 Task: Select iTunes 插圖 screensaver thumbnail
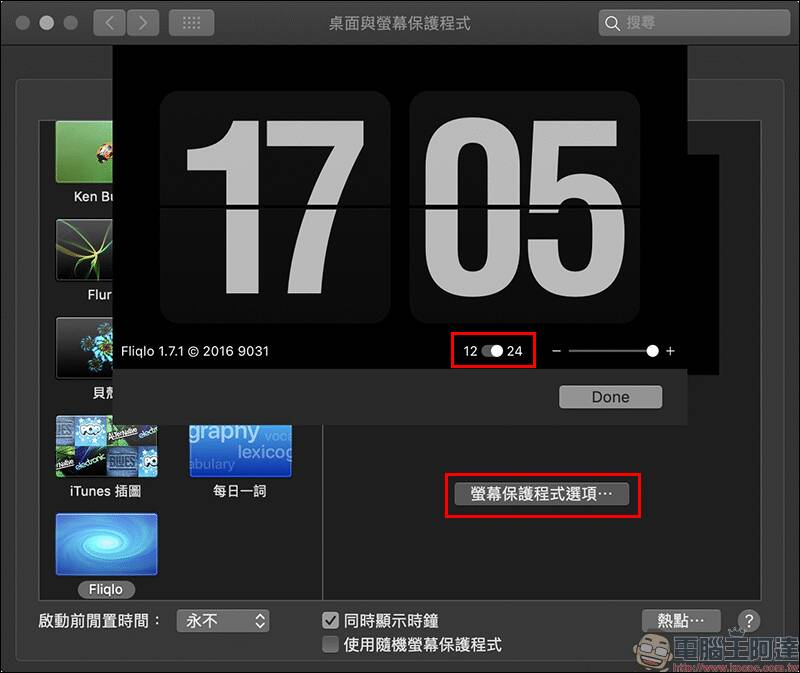coord(107,446)
